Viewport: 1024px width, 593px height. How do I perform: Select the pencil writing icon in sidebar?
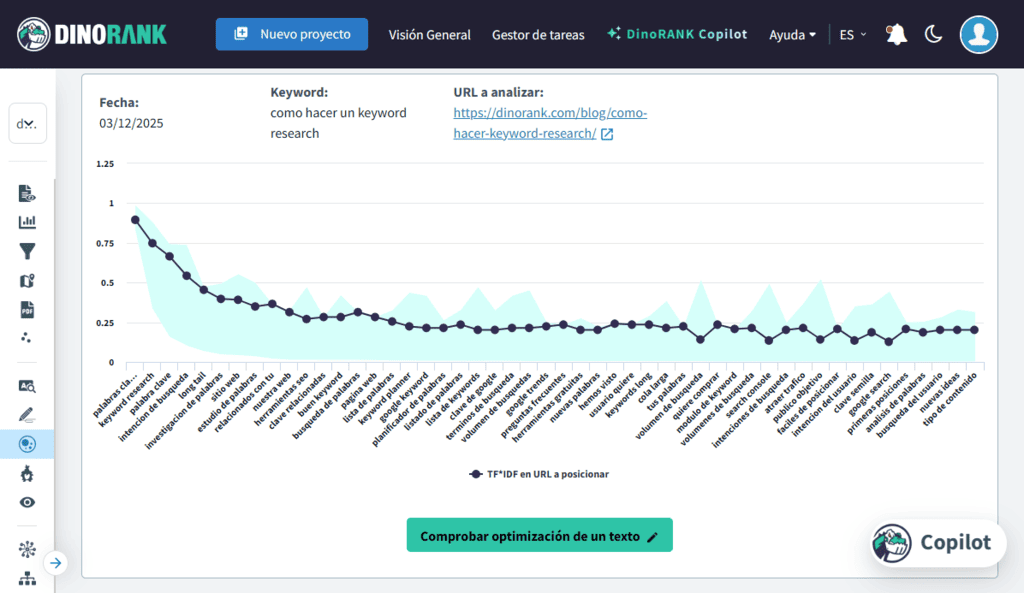27,414
